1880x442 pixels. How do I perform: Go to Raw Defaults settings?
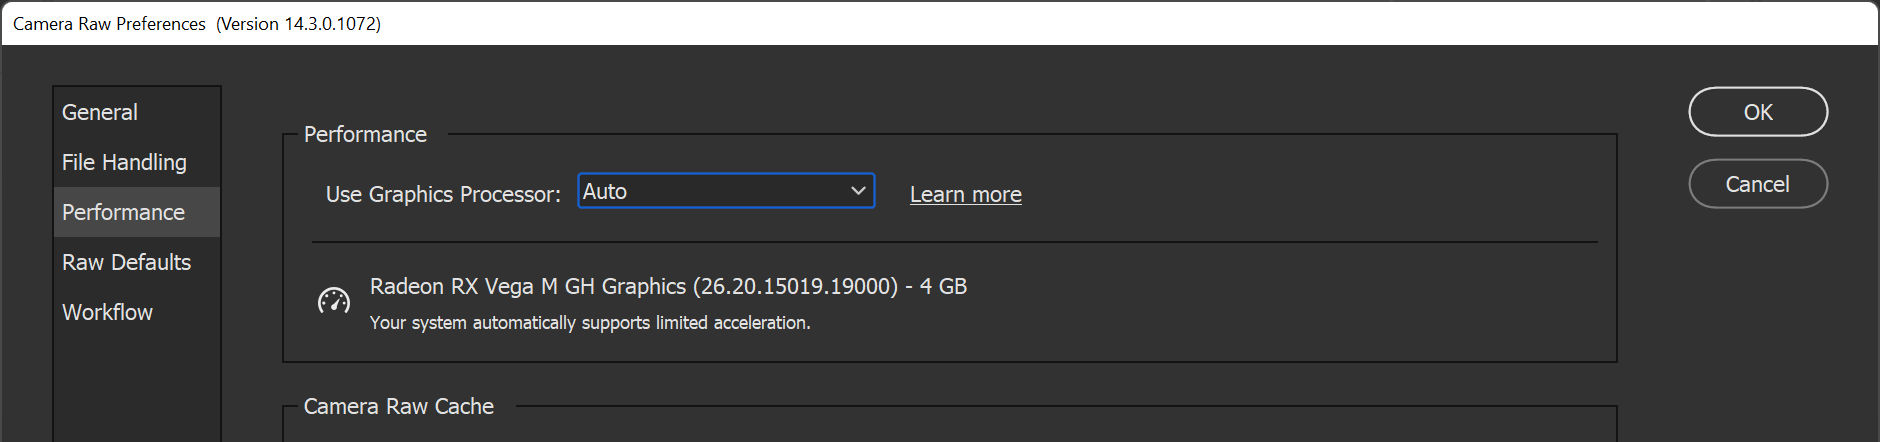[x=126, y=262]
